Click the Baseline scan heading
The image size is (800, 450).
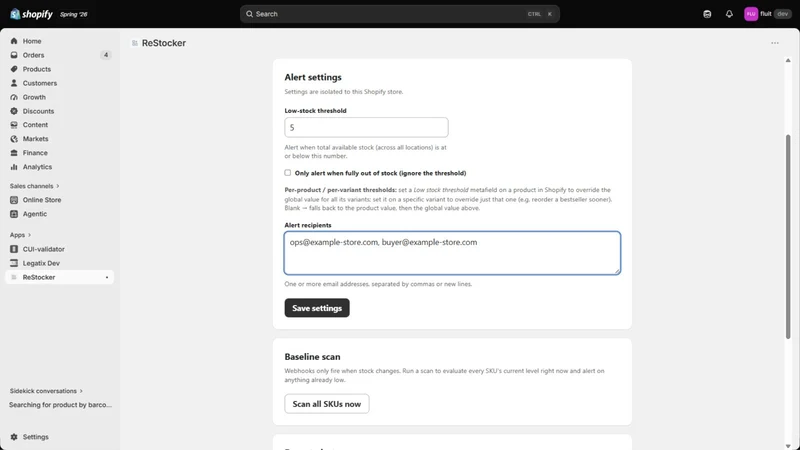312,357
